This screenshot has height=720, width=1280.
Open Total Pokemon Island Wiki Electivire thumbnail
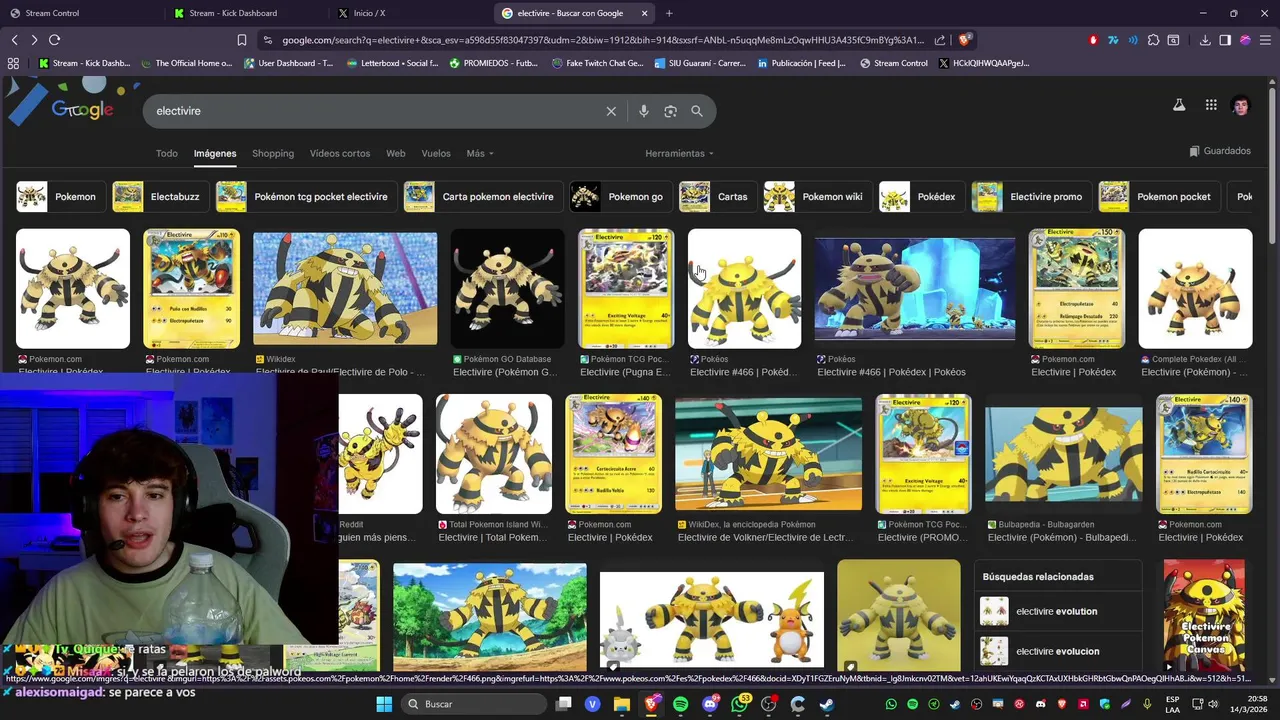(494, 454)
